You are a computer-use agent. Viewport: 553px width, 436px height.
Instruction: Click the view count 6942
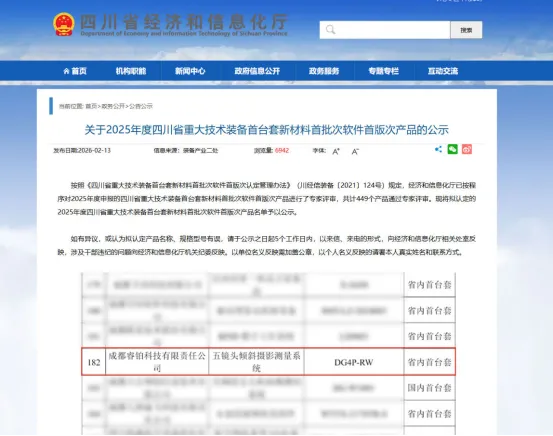(282, 151)
